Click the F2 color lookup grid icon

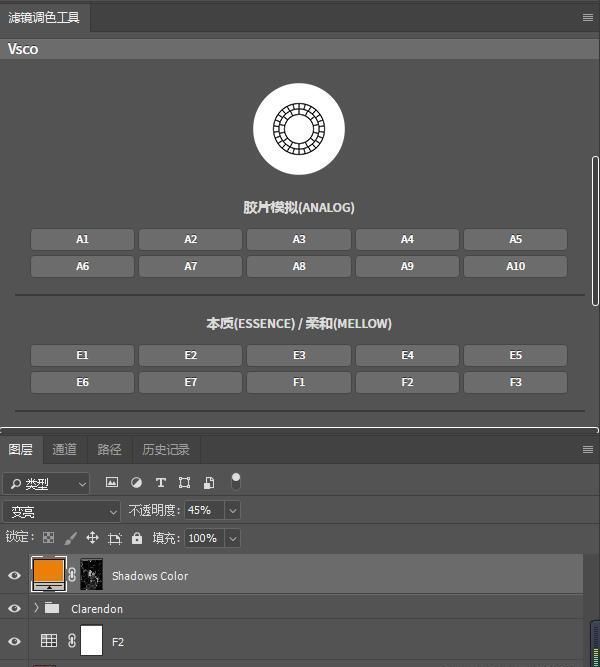coord(49,640)
